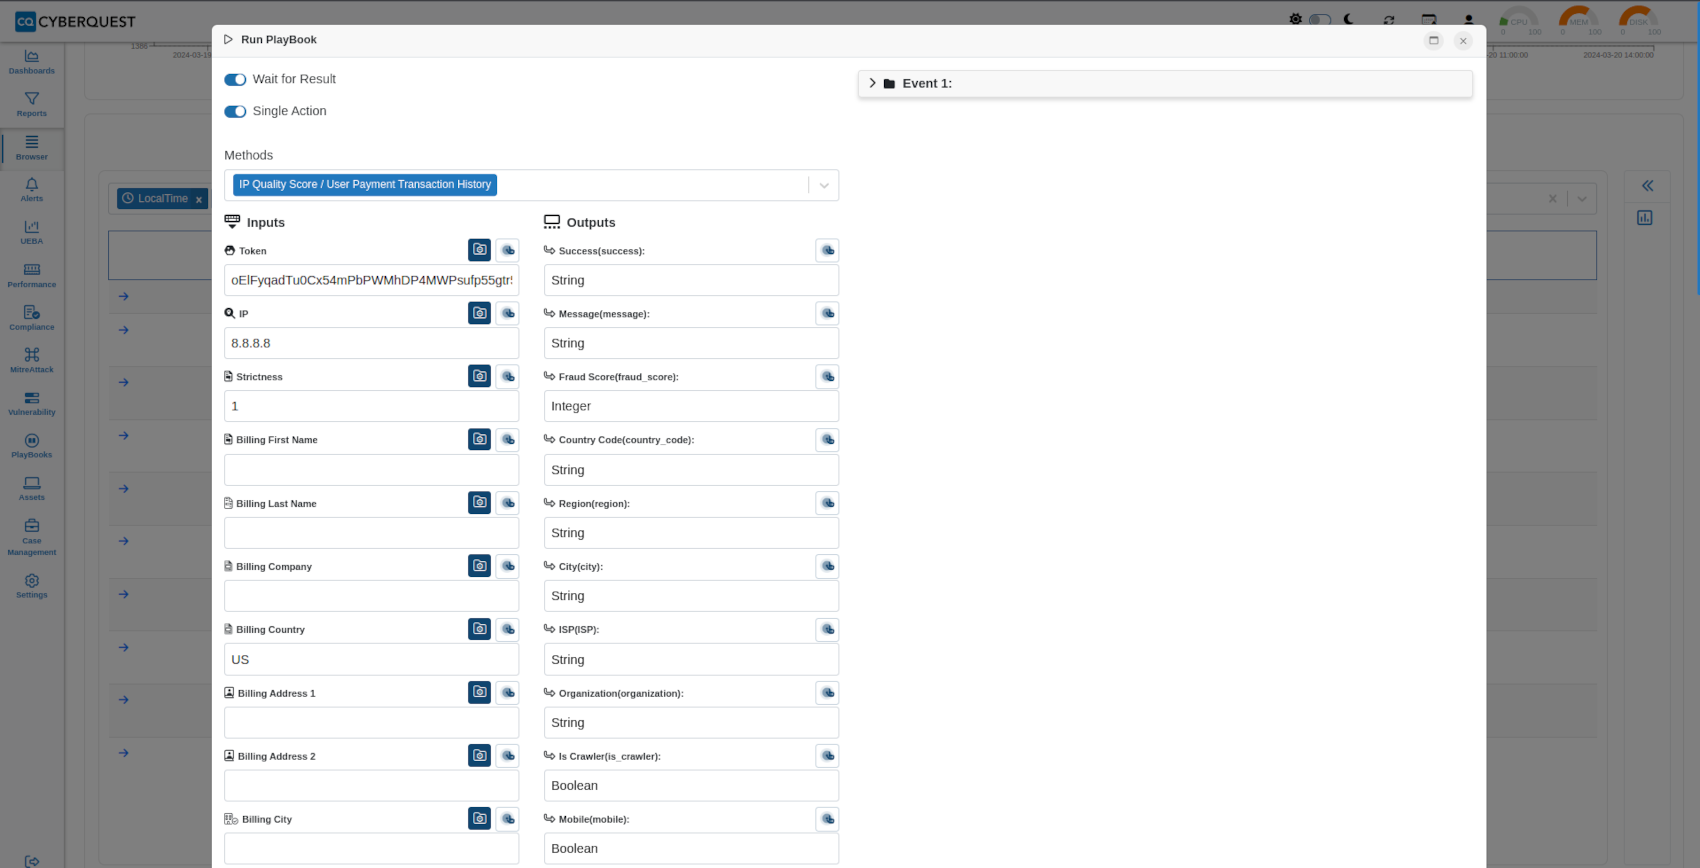Close the Run PlayBook dialog
Screen dimensions: 1700x868
click(x=1463, y=41)
